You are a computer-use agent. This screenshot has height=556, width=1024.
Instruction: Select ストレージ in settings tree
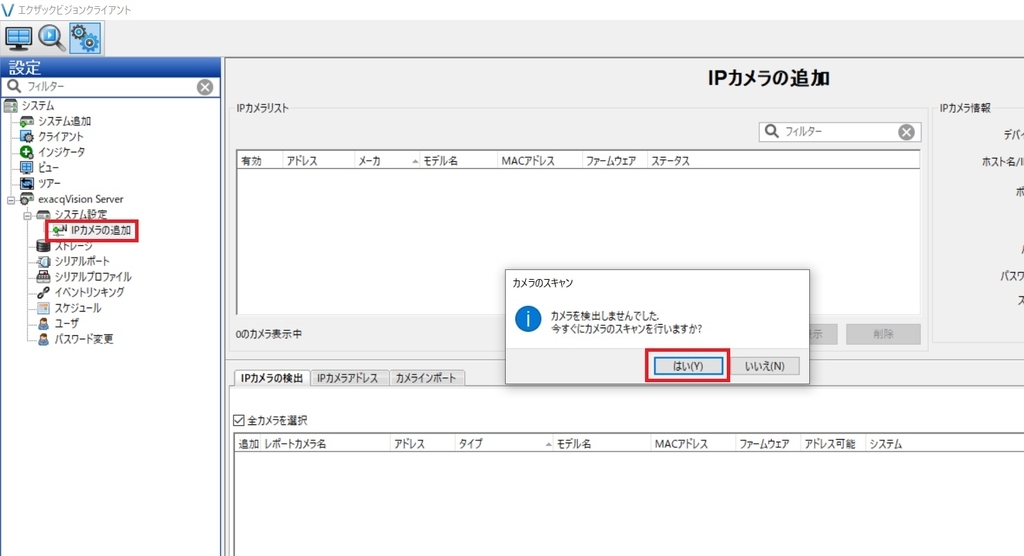[x=73, y=246]
